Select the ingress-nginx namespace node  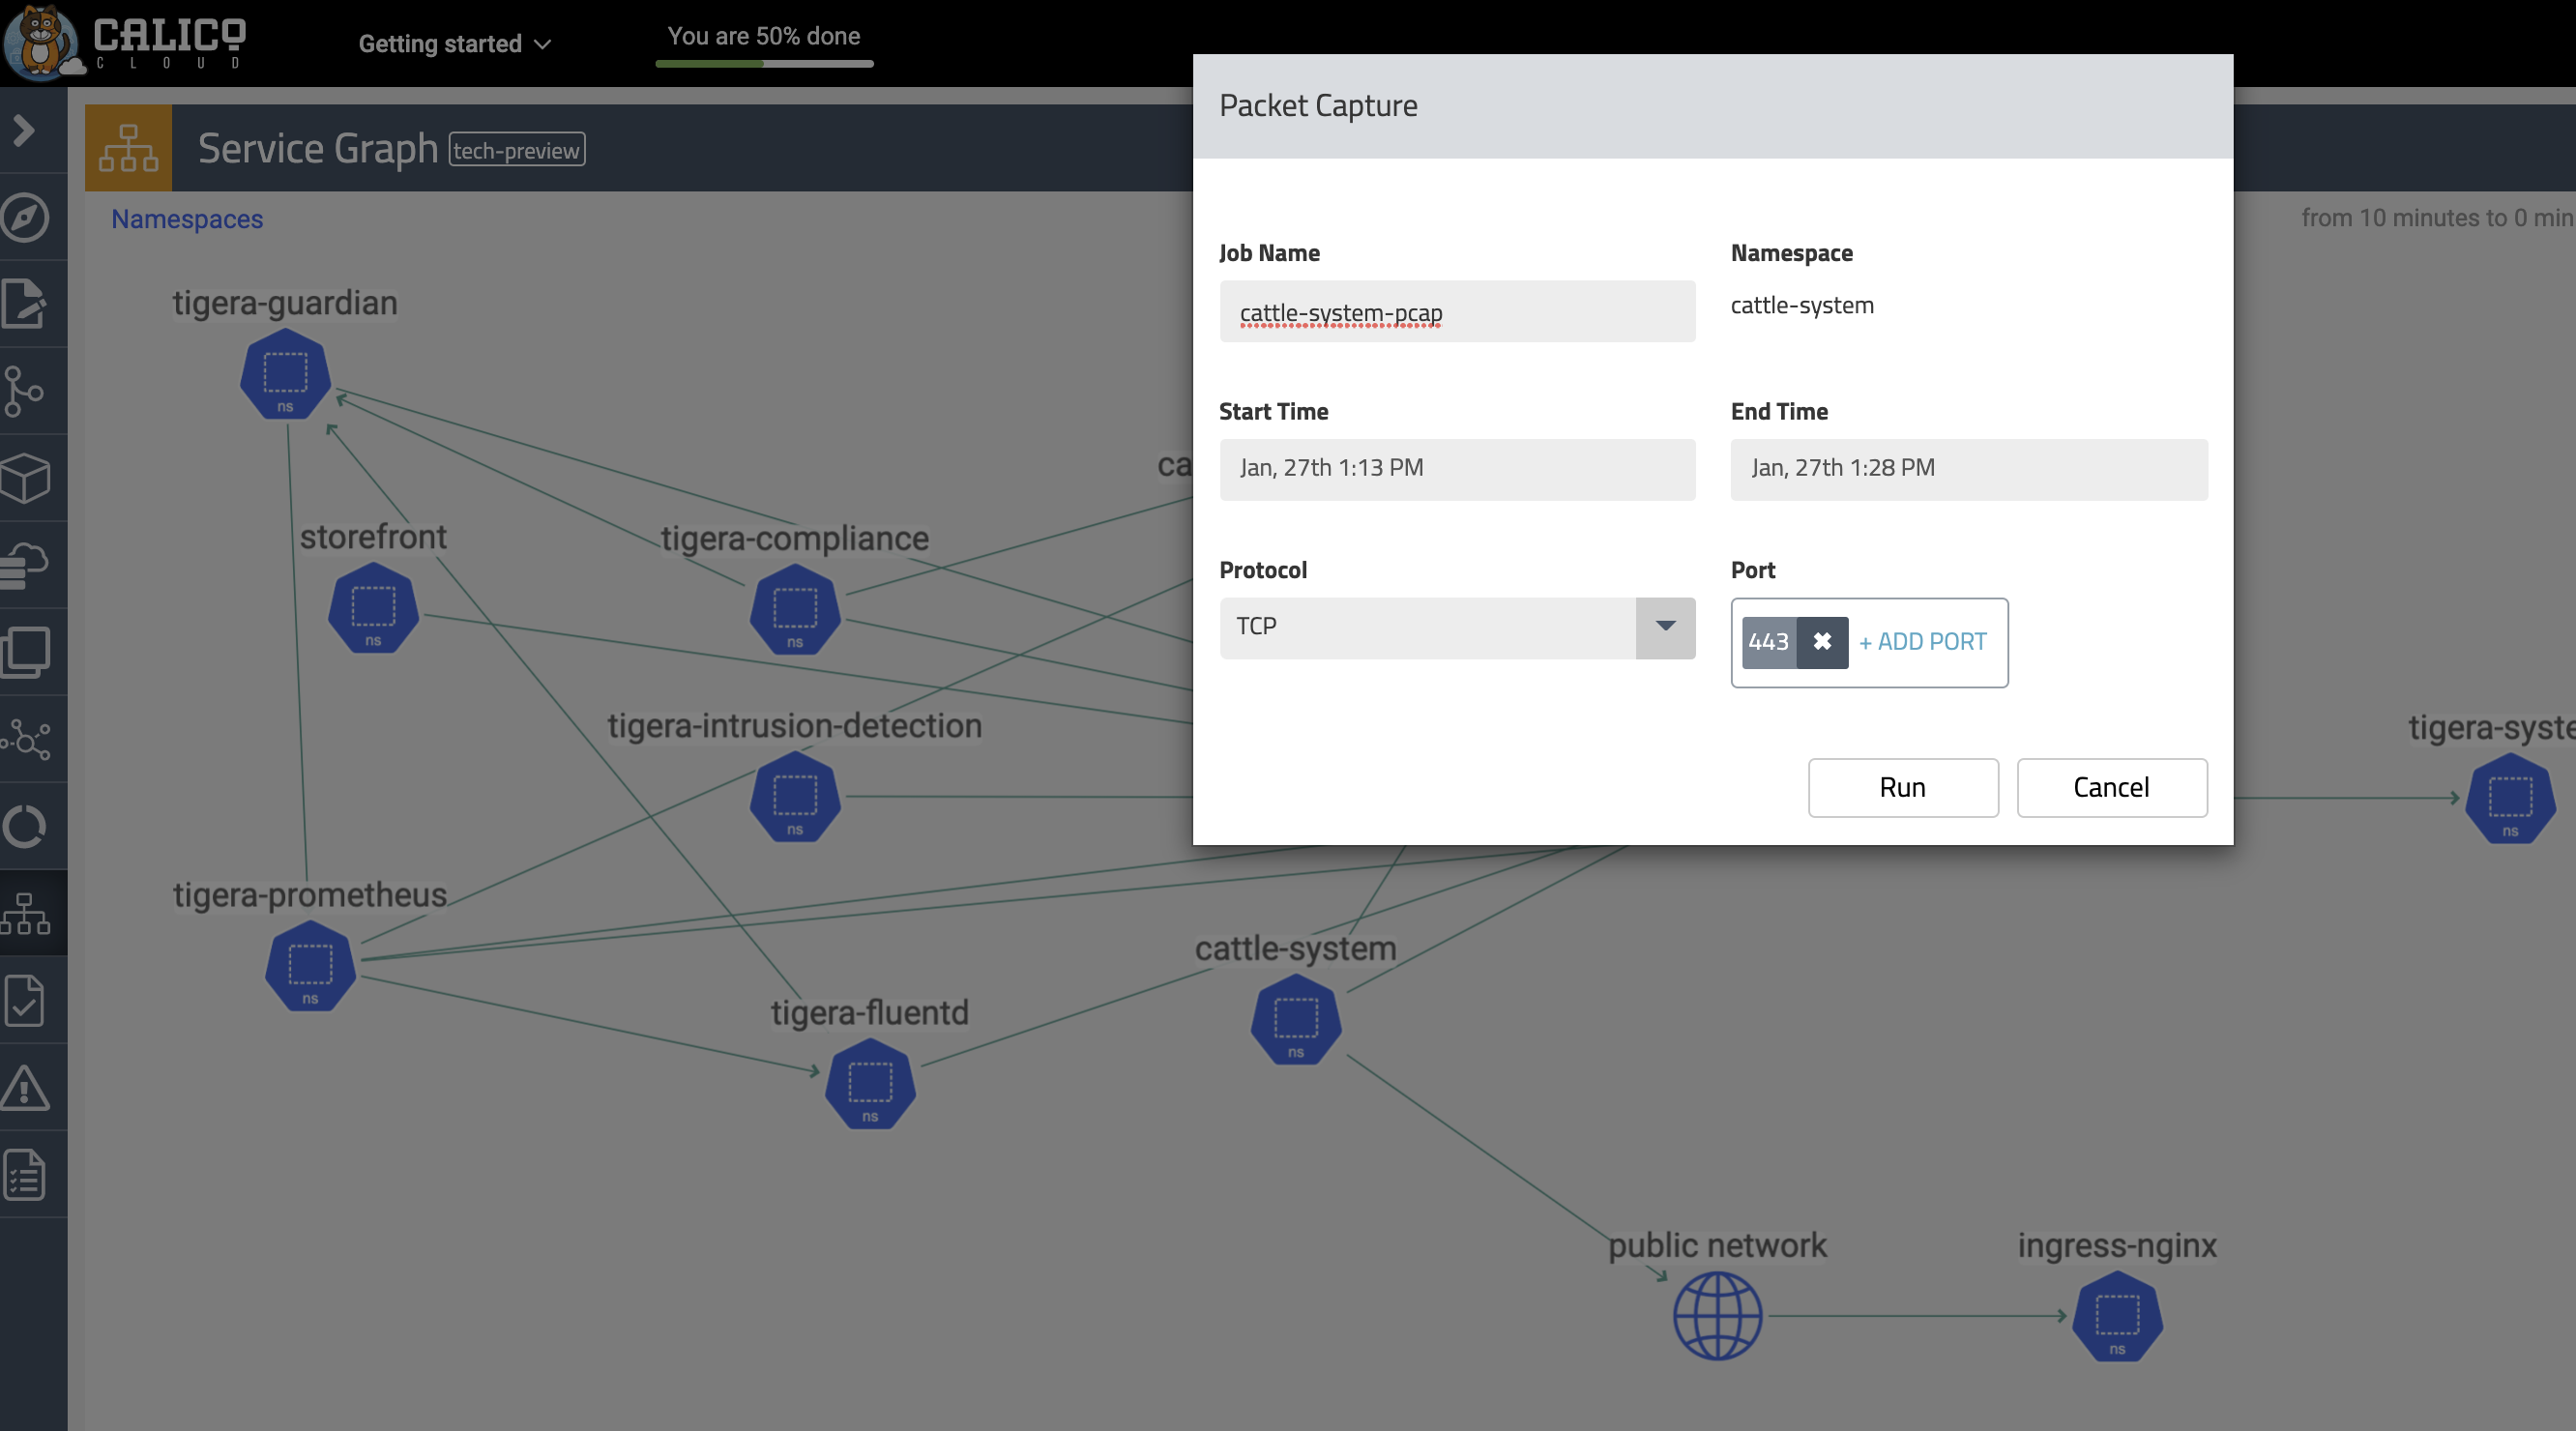click(x=2117, y=1316)
